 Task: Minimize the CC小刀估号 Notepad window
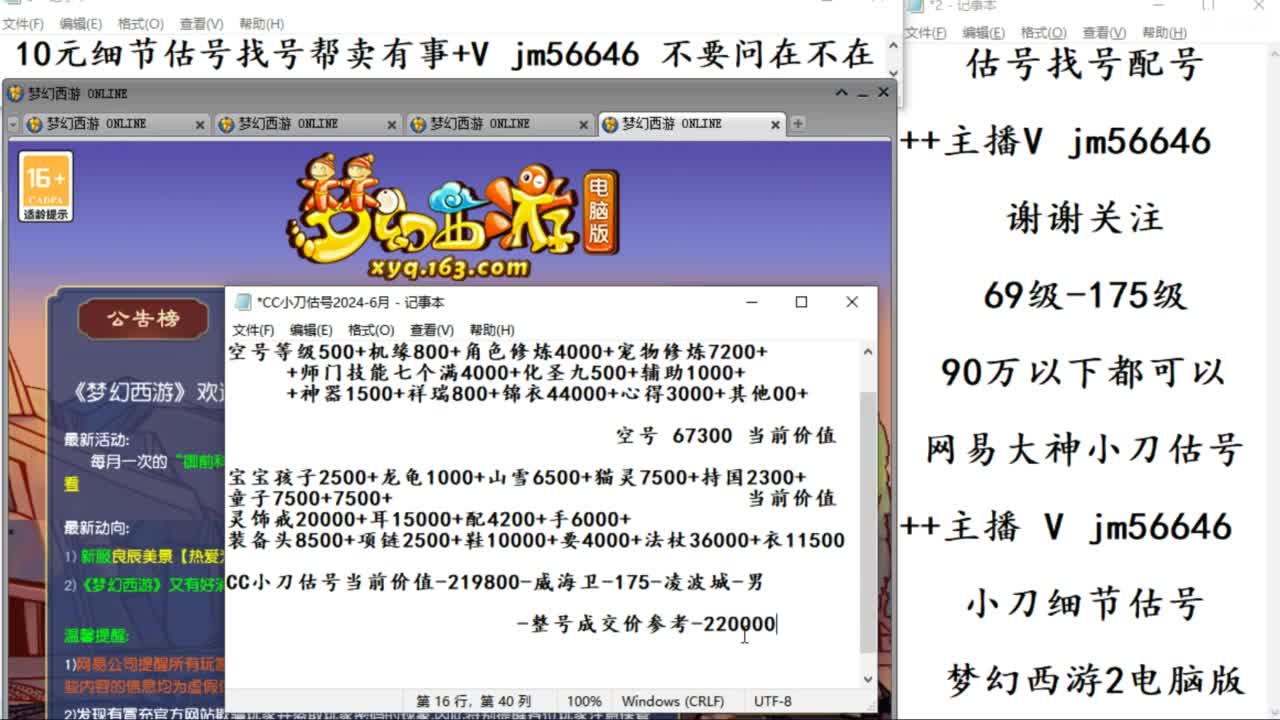pyautogui.click(x=750, y=302)
